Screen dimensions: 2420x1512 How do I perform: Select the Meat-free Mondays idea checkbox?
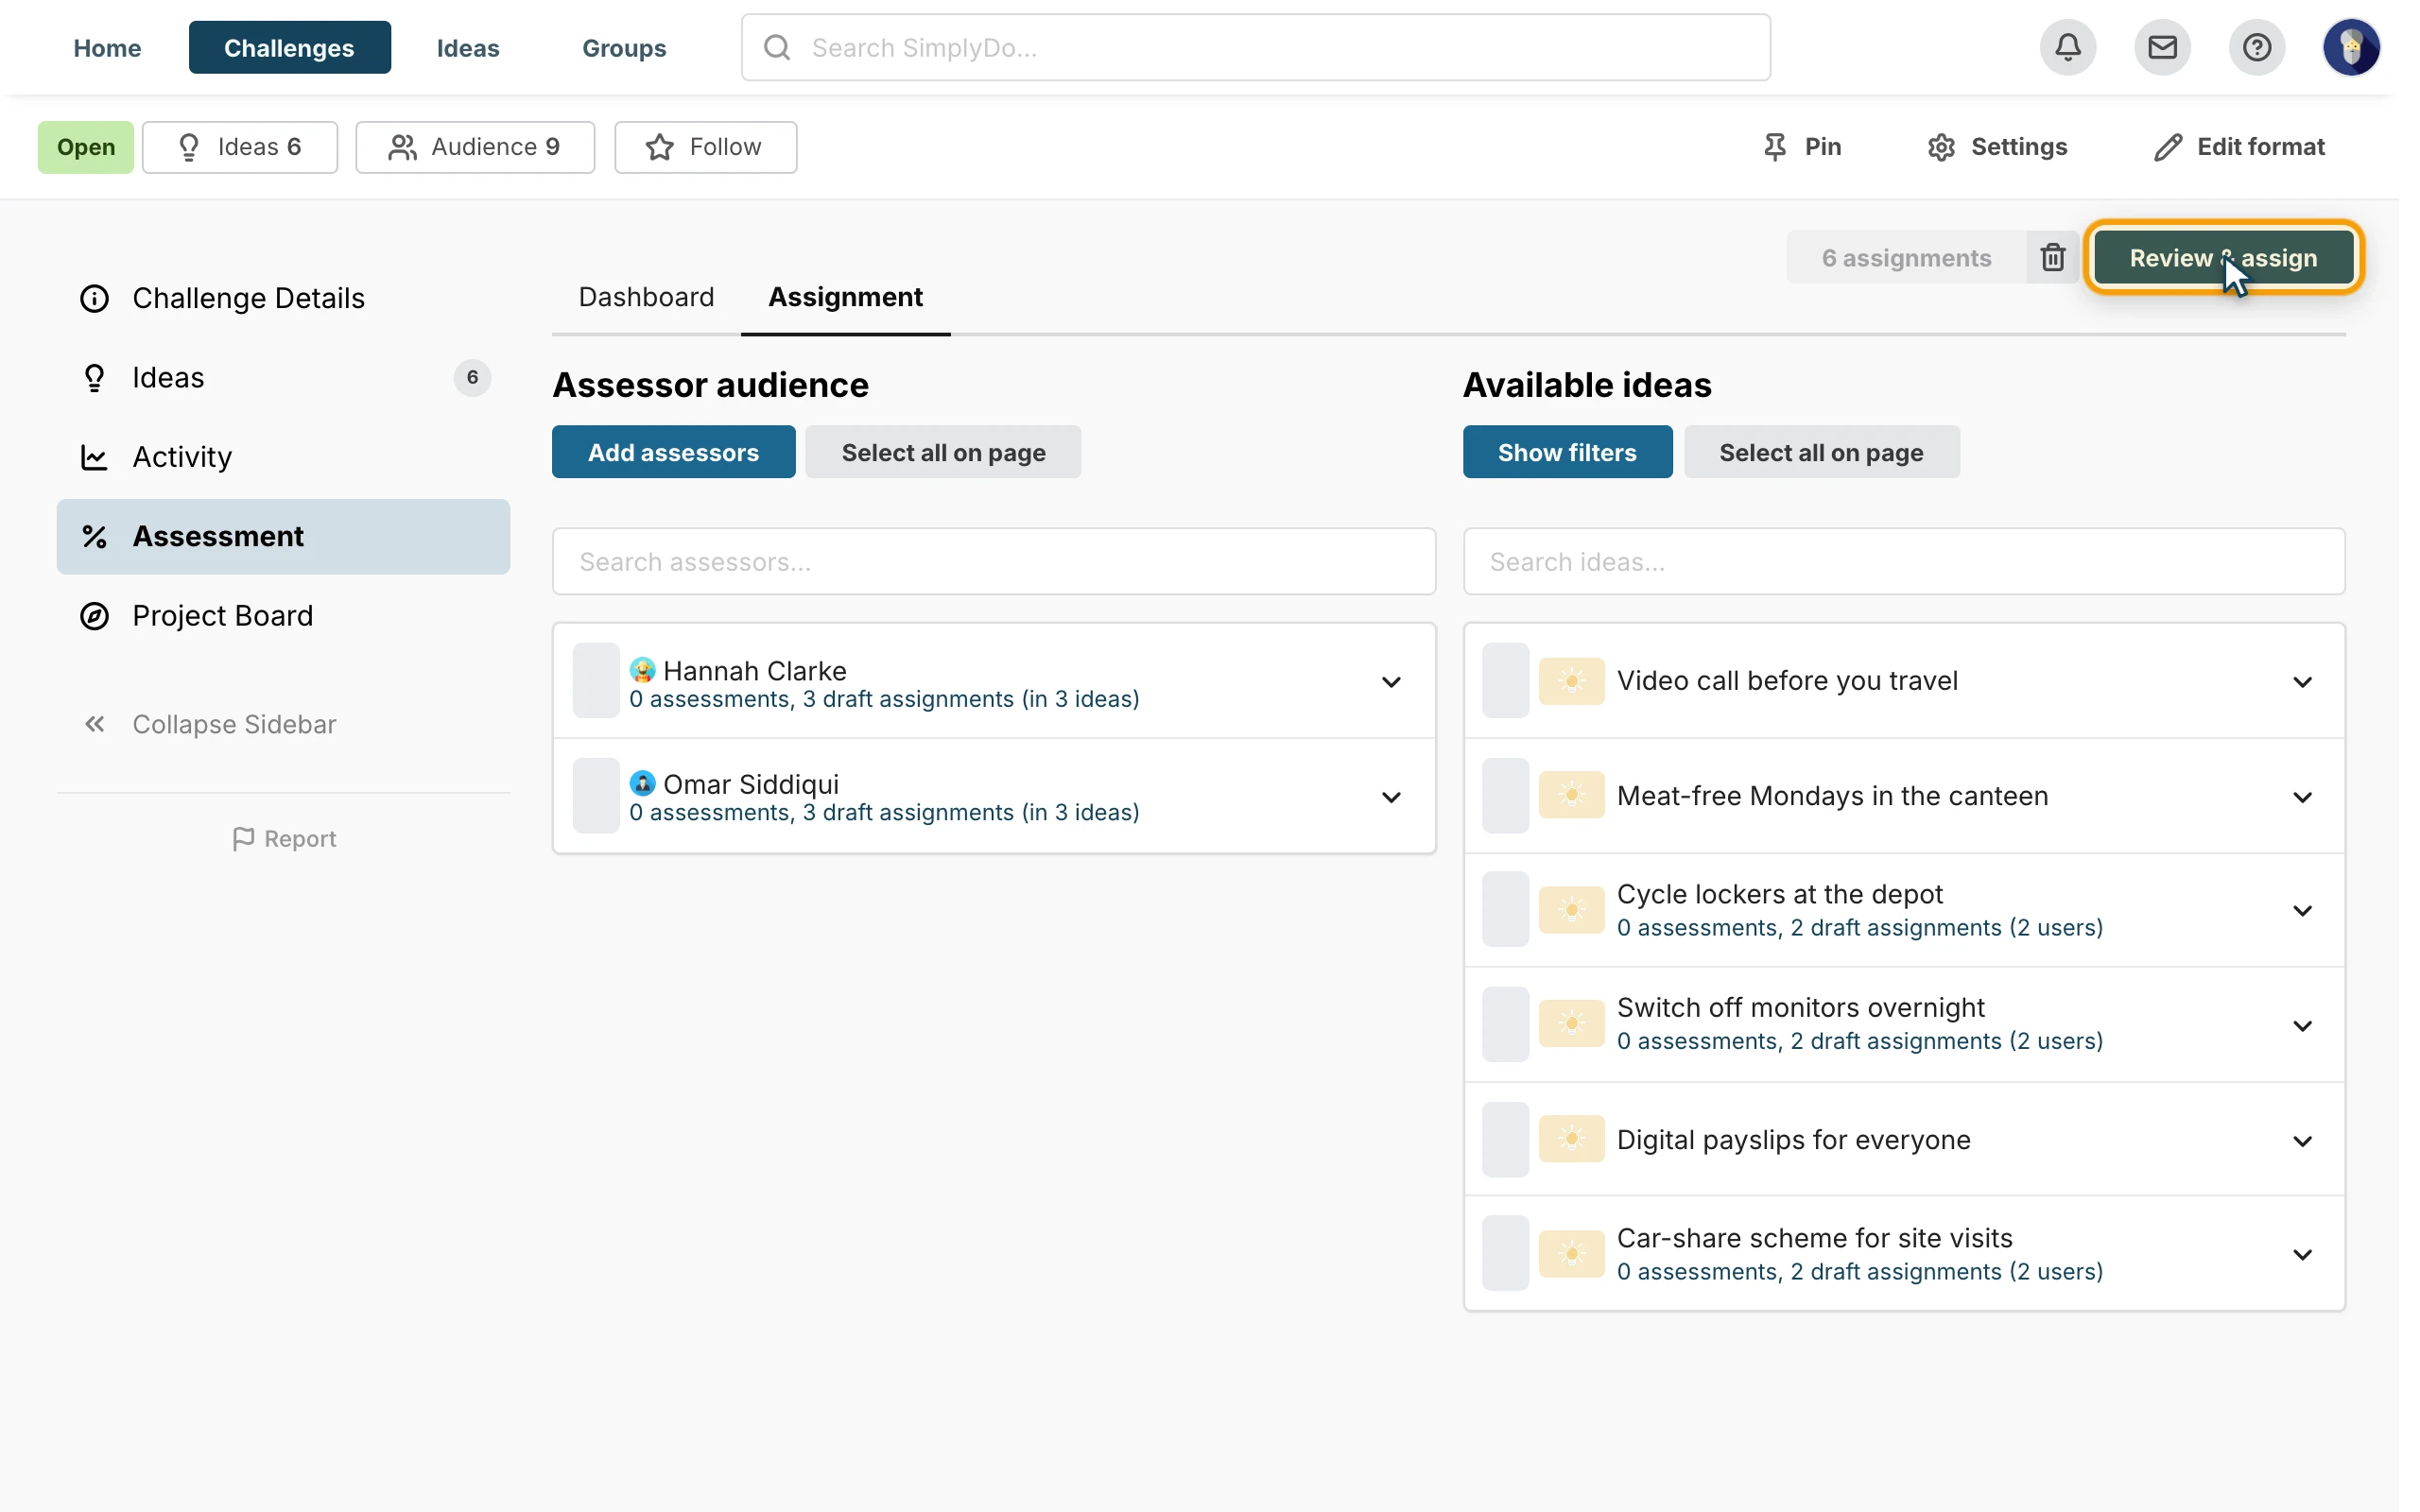[x=1505, y=796]
